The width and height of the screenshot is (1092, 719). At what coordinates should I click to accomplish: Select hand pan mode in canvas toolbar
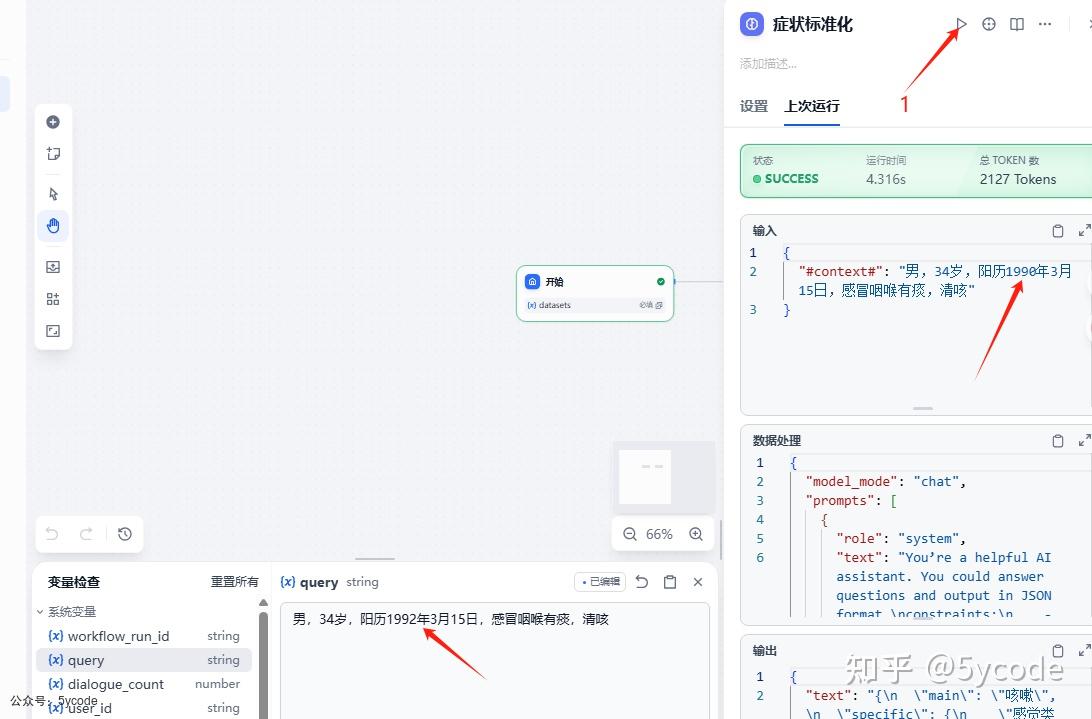pos(53,226)
